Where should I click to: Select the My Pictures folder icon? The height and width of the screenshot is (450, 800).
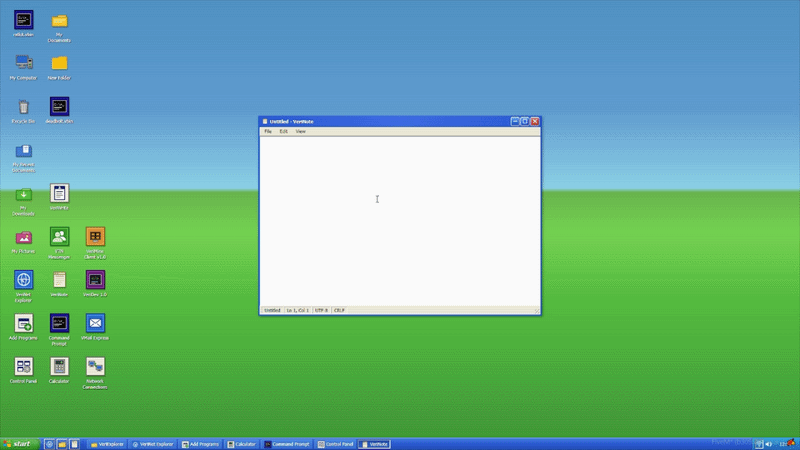pos(23,241)
